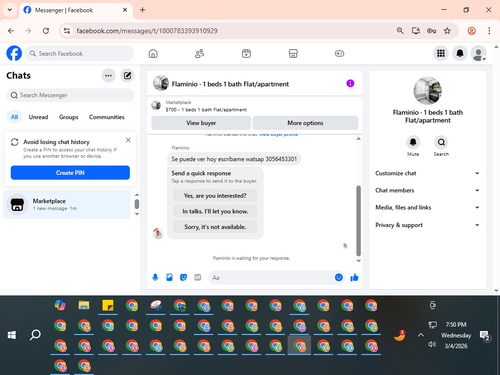The height and width of the screenshot is (375, 500).
Task: Send quick reply Yes, are you interested?
Action: tap(215, 196)
